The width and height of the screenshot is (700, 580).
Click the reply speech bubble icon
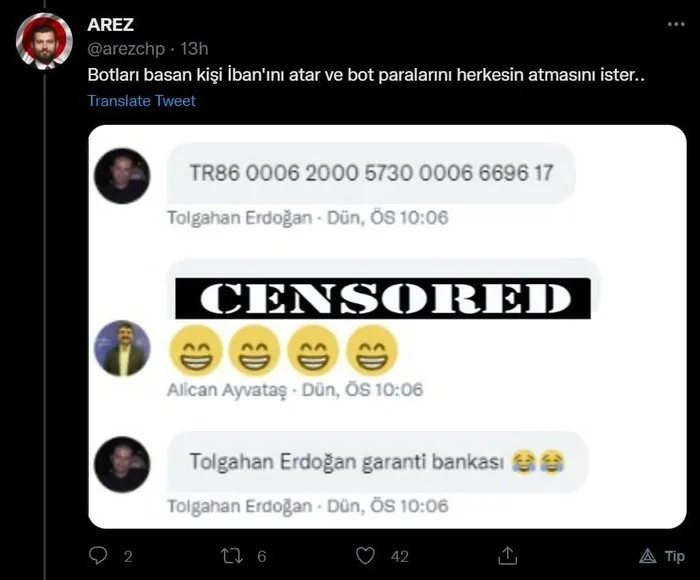(98, 555)
